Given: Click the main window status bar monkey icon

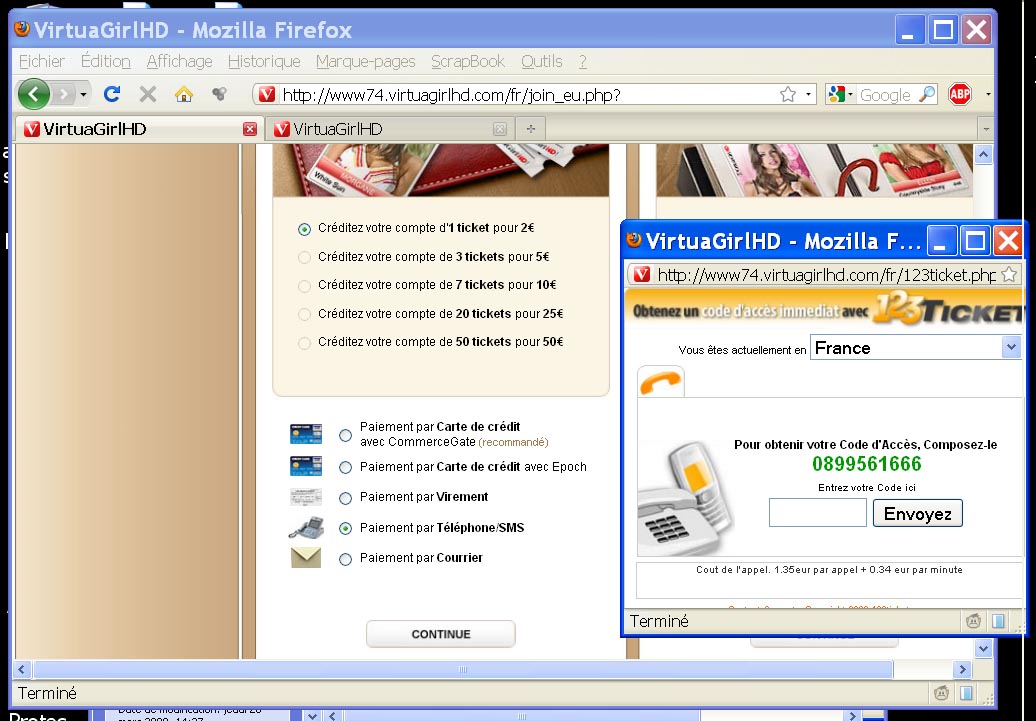Looking at the screenshot, I should point(942,693).
